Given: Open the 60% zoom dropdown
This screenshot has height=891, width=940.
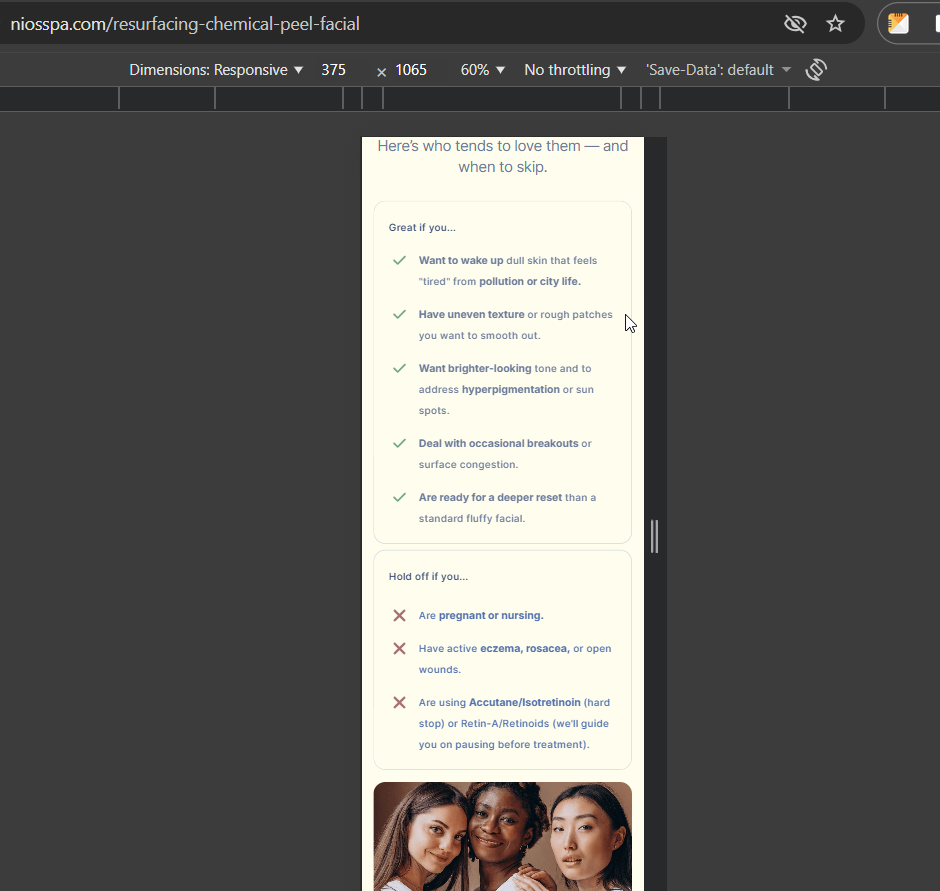Looking at the screenshot, I should coord(483,70).
